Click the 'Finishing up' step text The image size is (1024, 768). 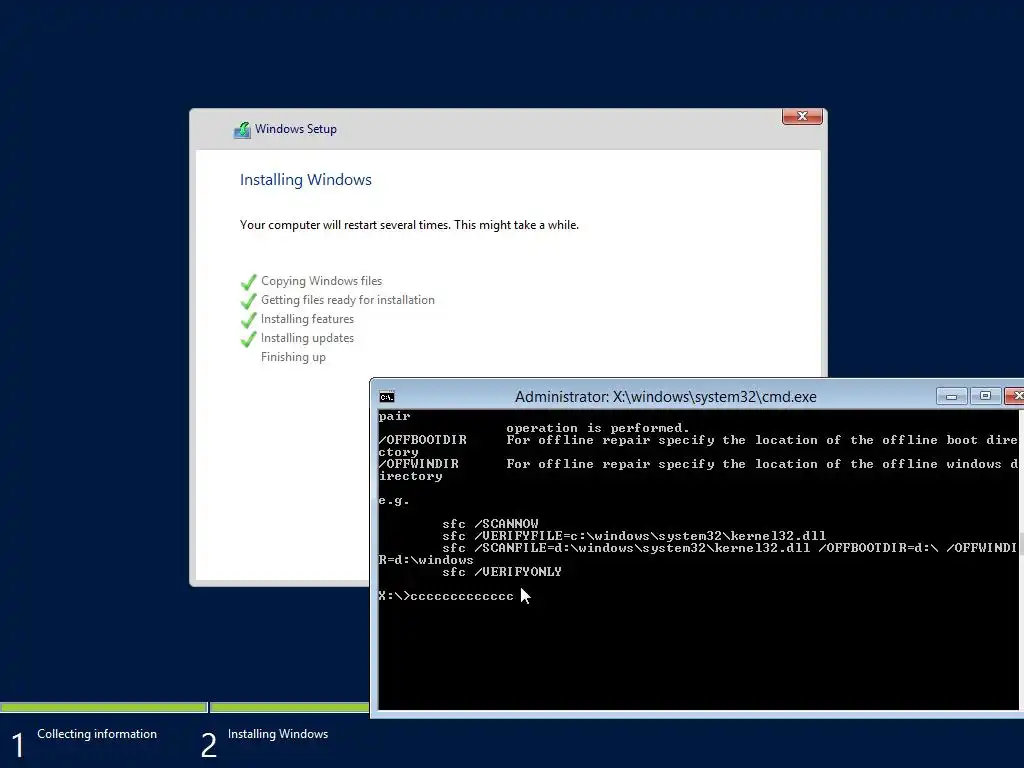coord(293,357)
